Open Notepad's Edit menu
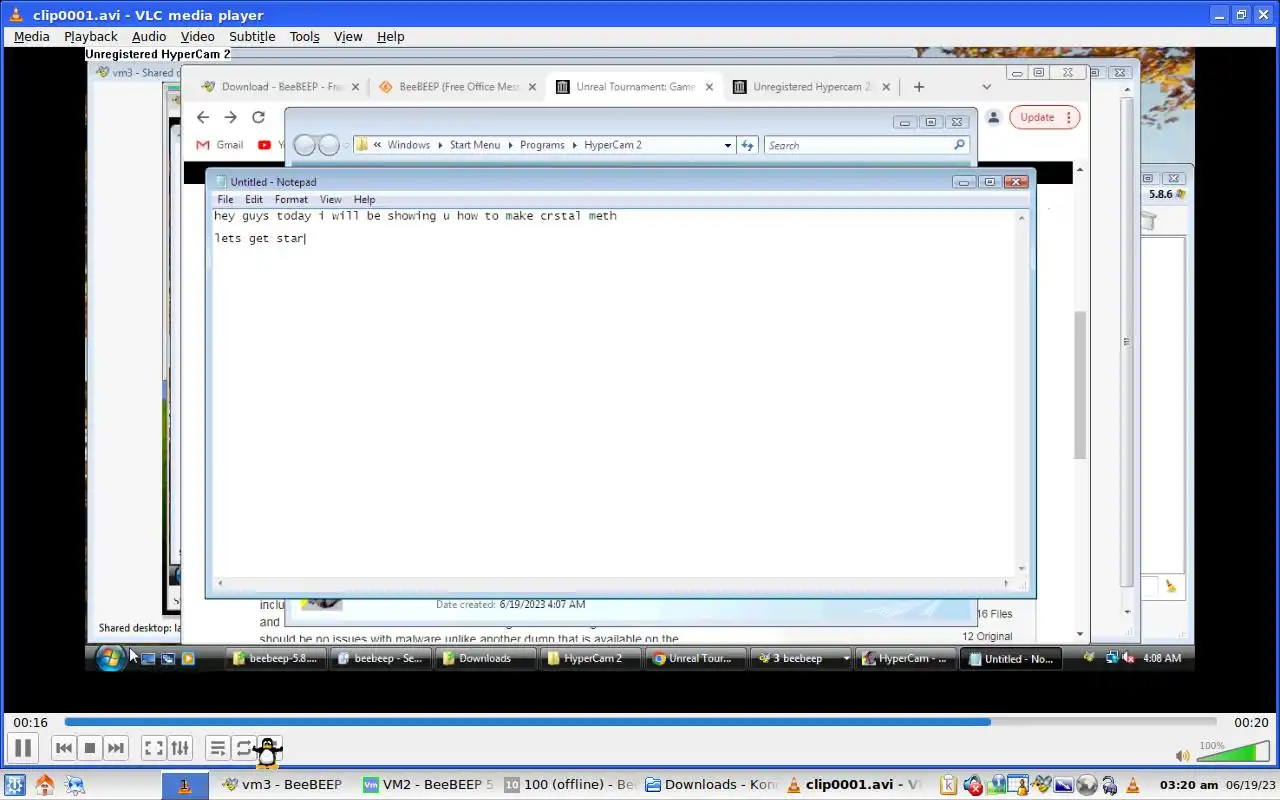Screen dimensions: 1280x800 point(254,200)
